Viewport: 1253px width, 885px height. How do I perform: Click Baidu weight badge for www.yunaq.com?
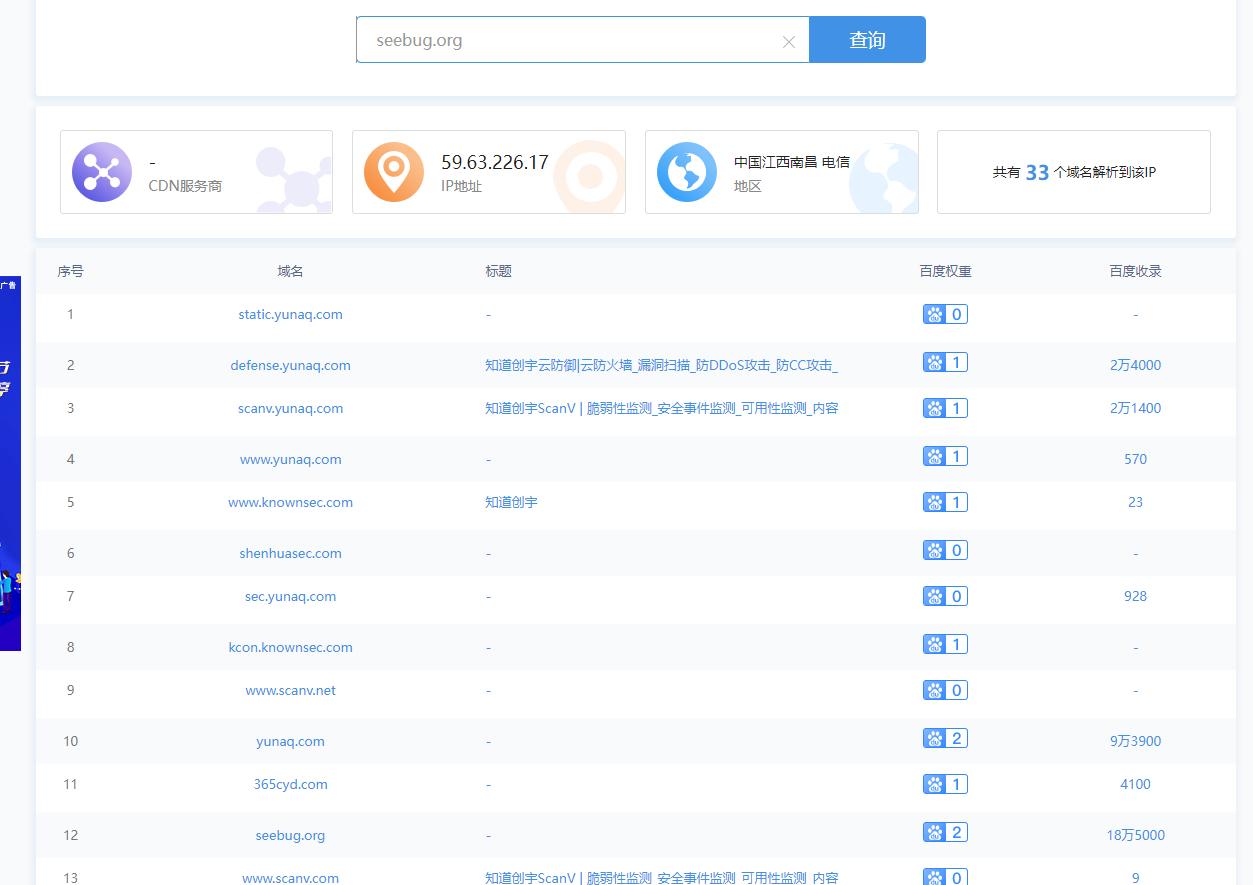tap(945, 456)
